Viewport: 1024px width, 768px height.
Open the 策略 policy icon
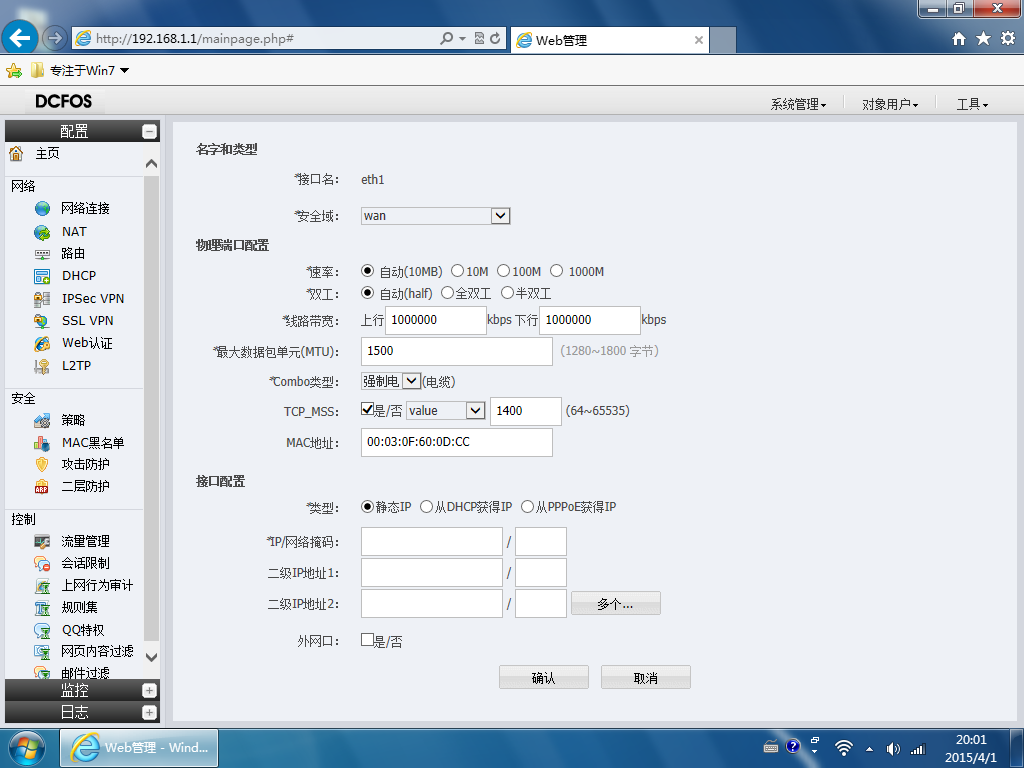(x=42, y=421)
